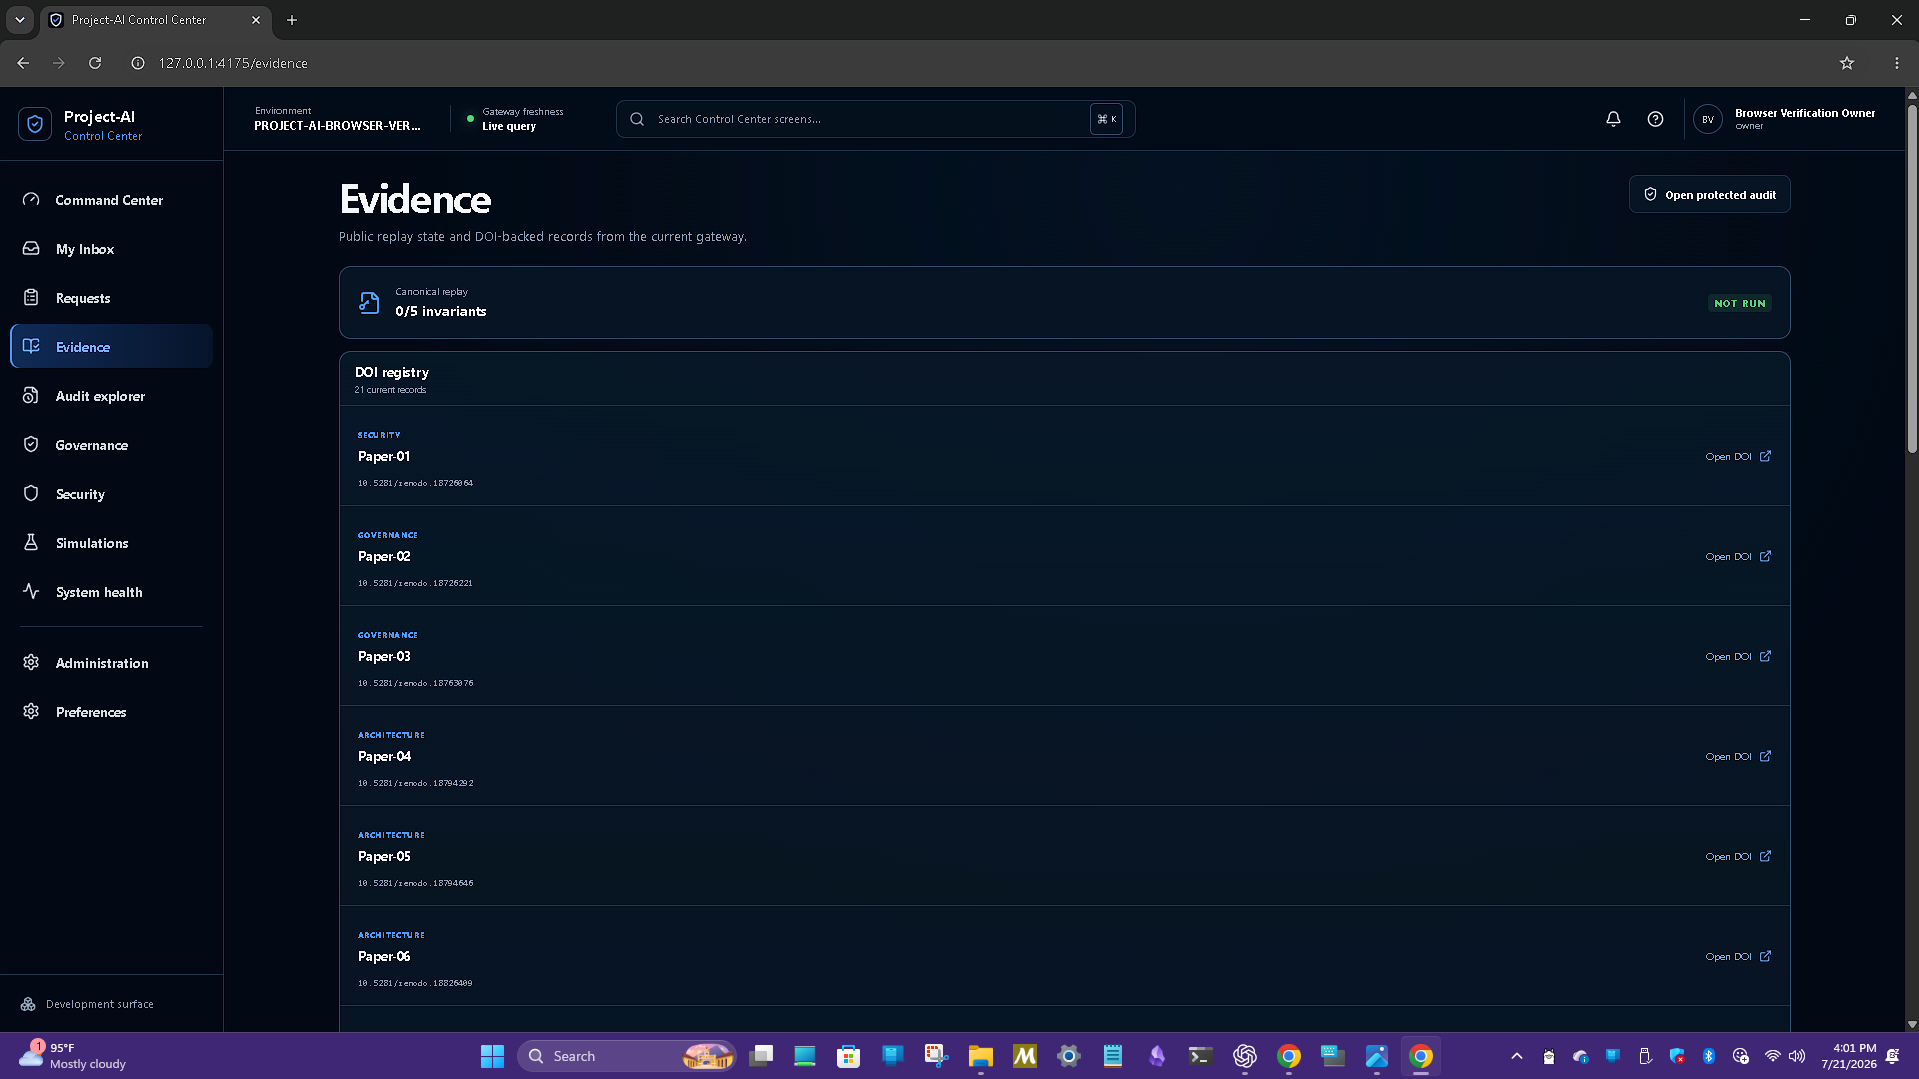Screen dimensions: 1919x1079
Task: Click Open DOI link for Paper-03
Action: (1738, 656)
